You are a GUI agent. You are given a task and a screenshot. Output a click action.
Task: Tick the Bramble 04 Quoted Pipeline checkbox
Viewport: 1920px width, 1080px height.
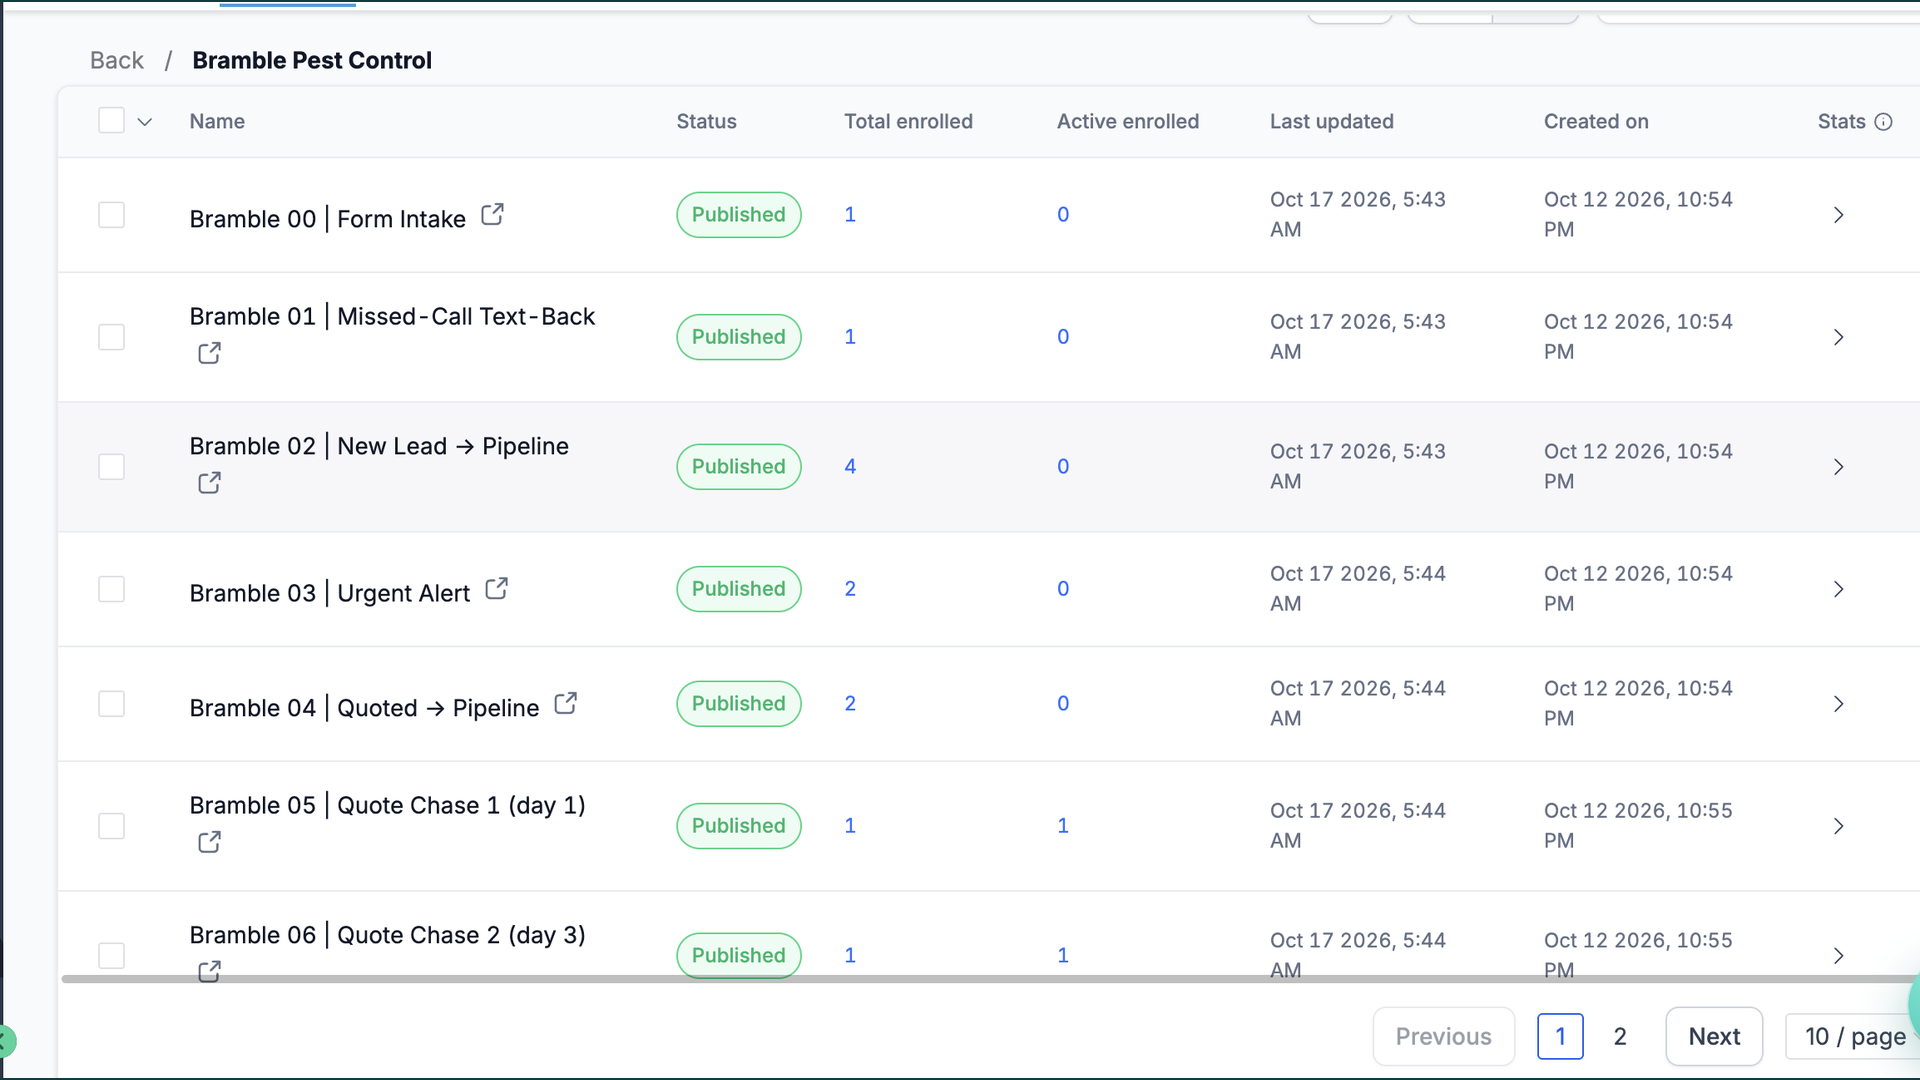[x=111, y=704]
